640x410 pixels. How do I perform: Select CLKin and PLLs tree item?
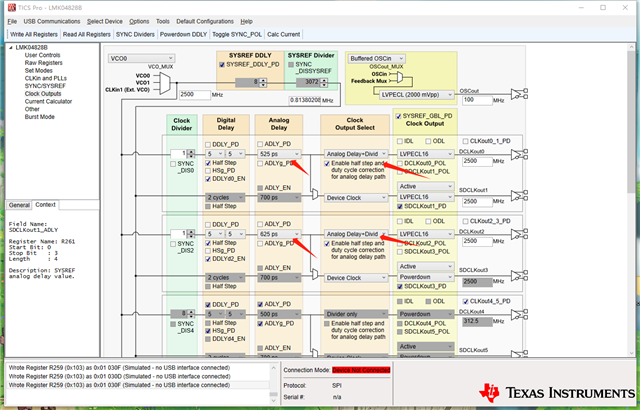tap(46, 78)
